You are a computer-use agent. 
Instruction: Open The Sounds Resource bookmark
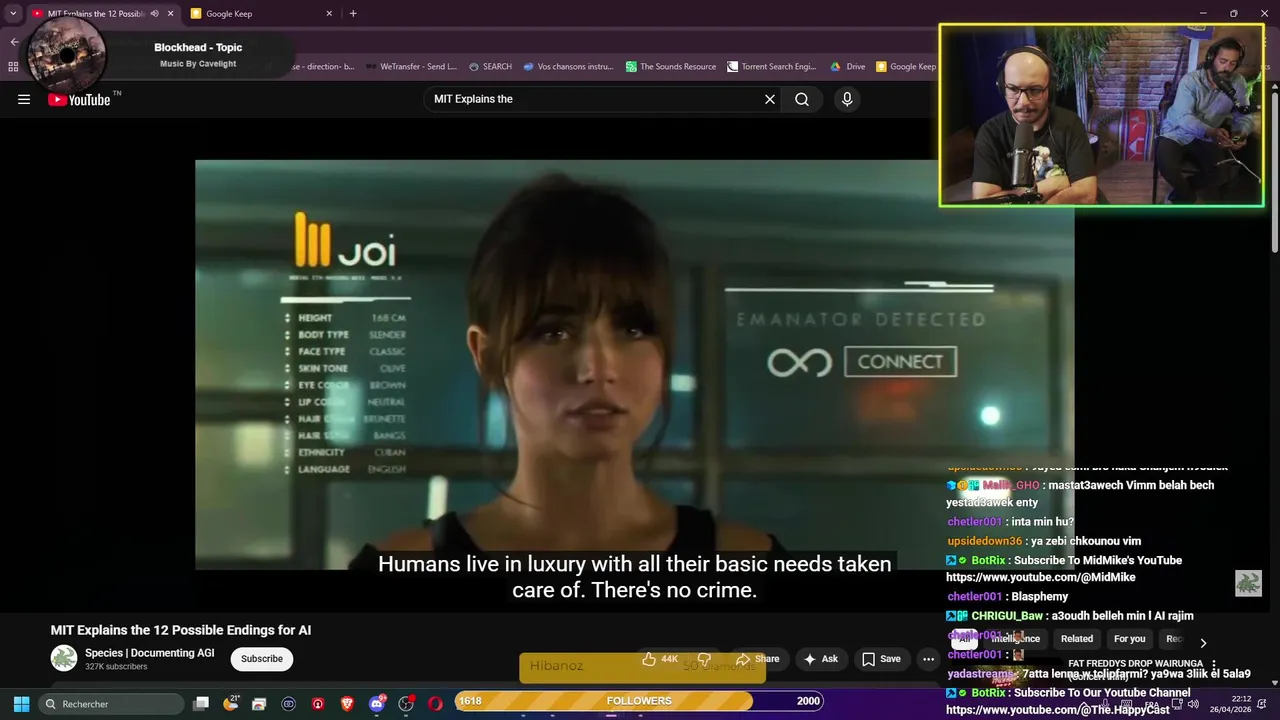[x=671, y=67]
